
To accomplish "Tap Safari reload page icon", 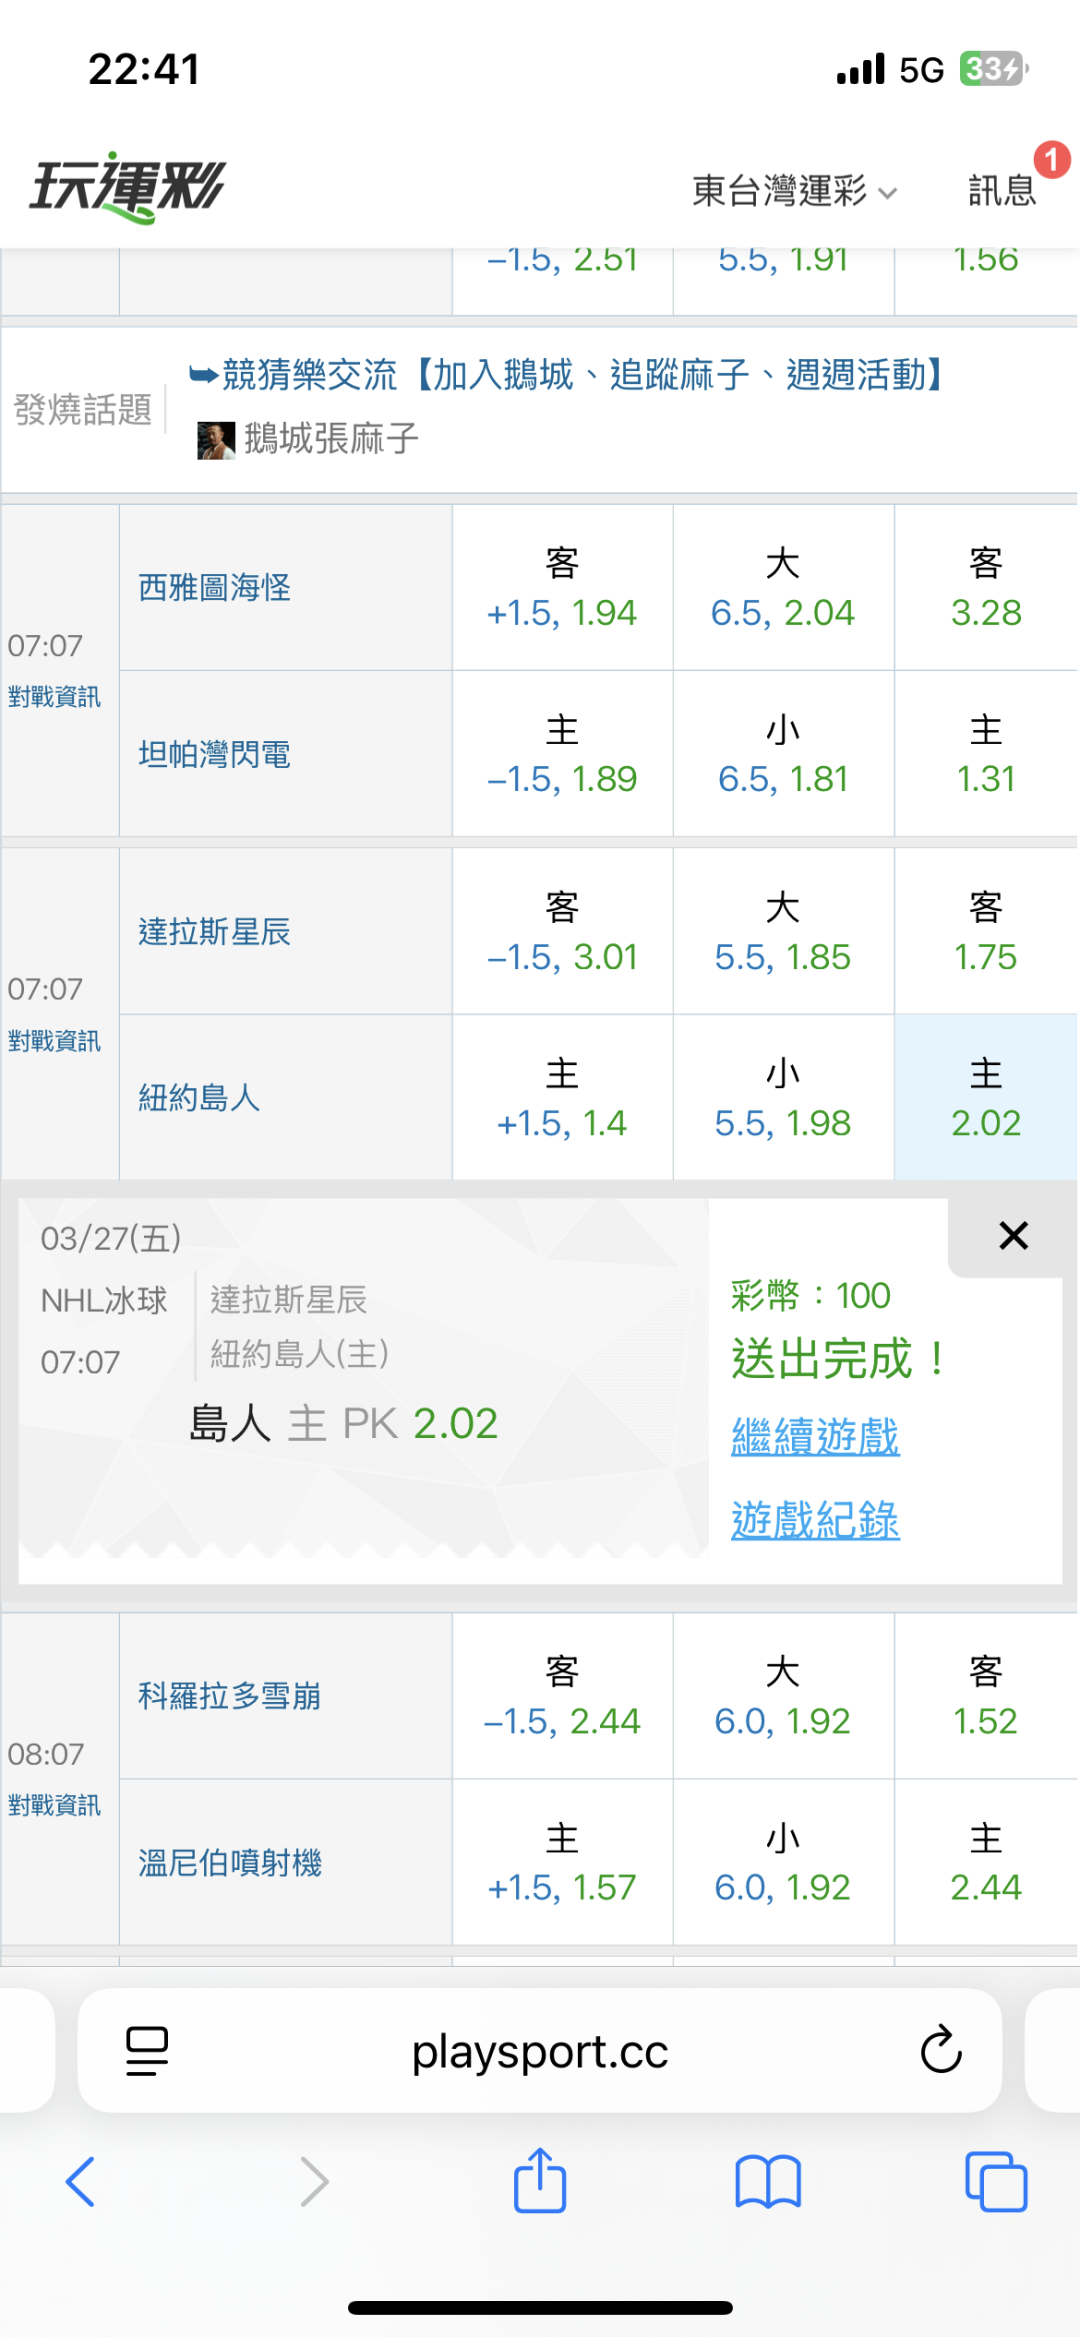I will [940, 2051].
